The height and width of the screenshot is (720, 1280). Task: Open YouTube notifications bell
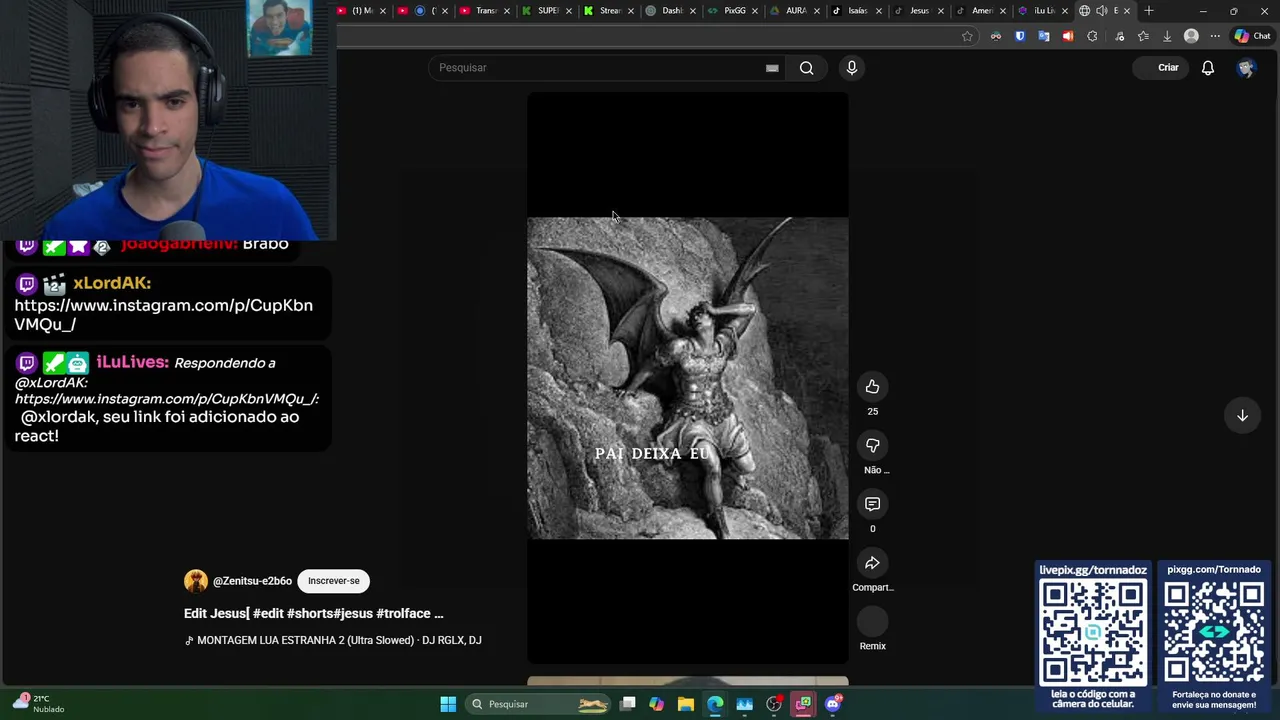click(1208, 68)
